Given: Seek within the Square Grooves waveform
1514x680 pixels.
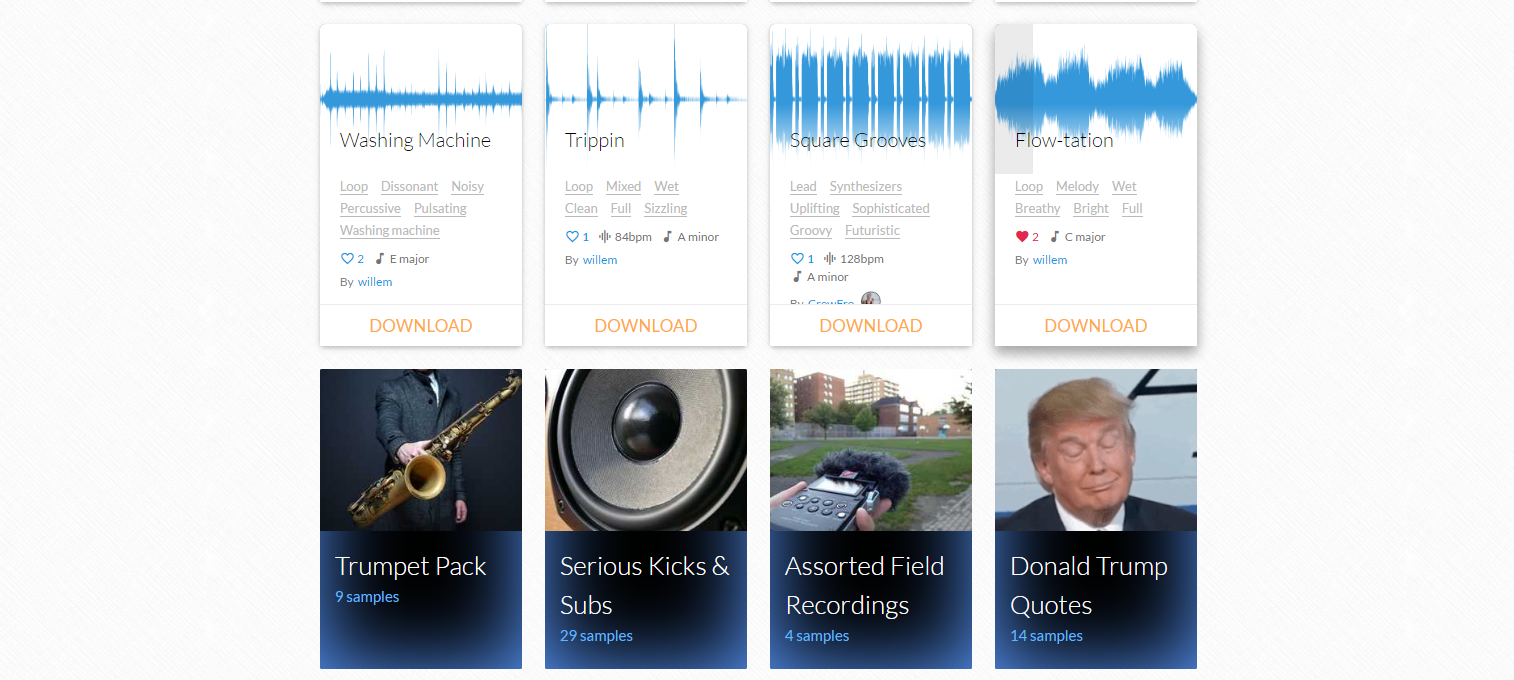Looking at the screenshot, I should 871,98.
